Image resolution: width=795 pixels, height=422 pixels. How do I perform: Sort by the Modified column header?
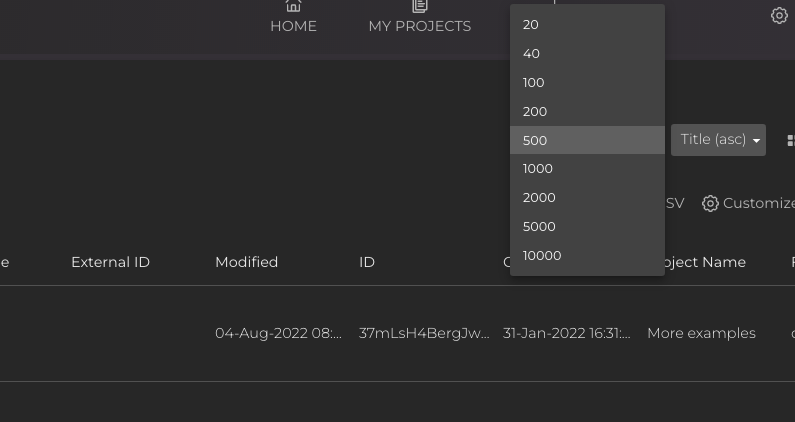(x=246, y=262)
